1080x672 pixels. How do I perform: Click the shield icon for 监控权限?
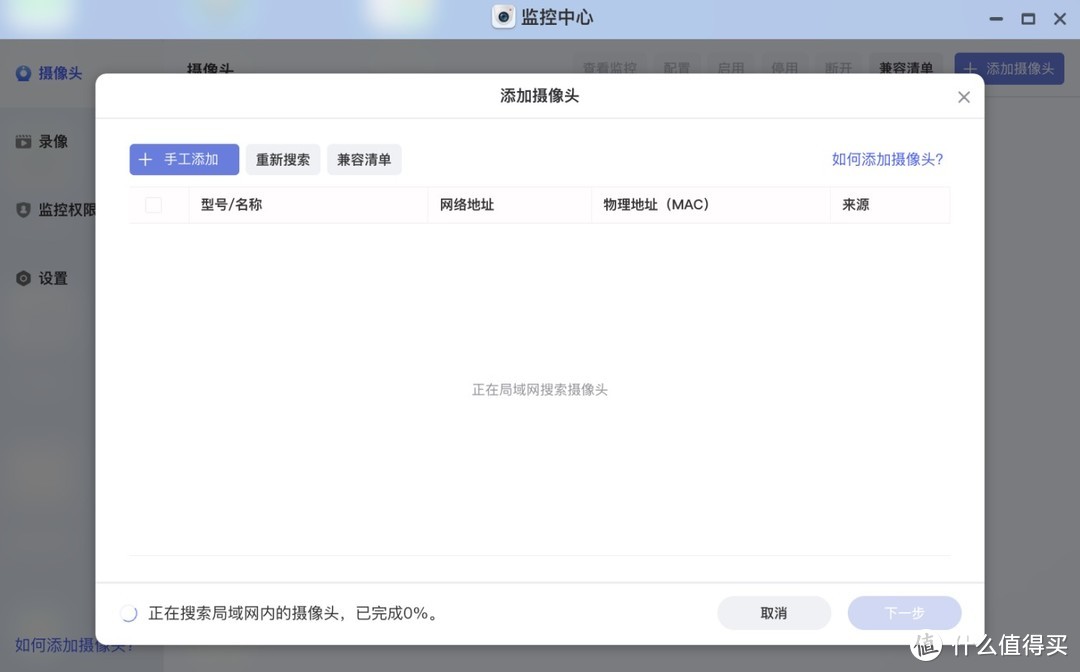(x=23, y=210)
